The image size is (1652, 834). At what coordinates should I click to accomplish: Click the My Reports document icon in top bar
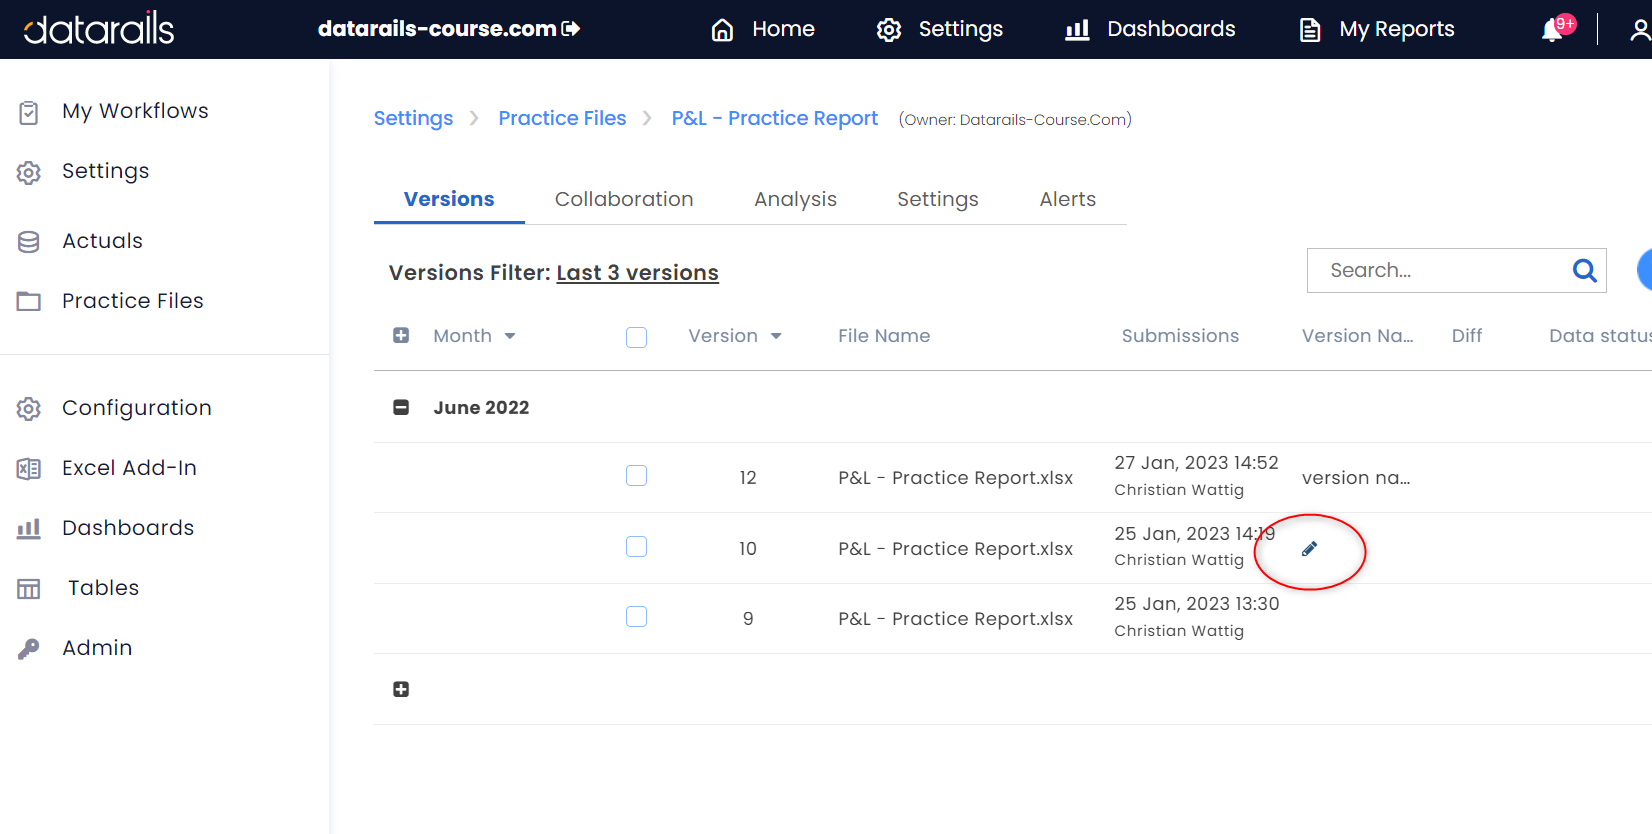coord(1310,30)
